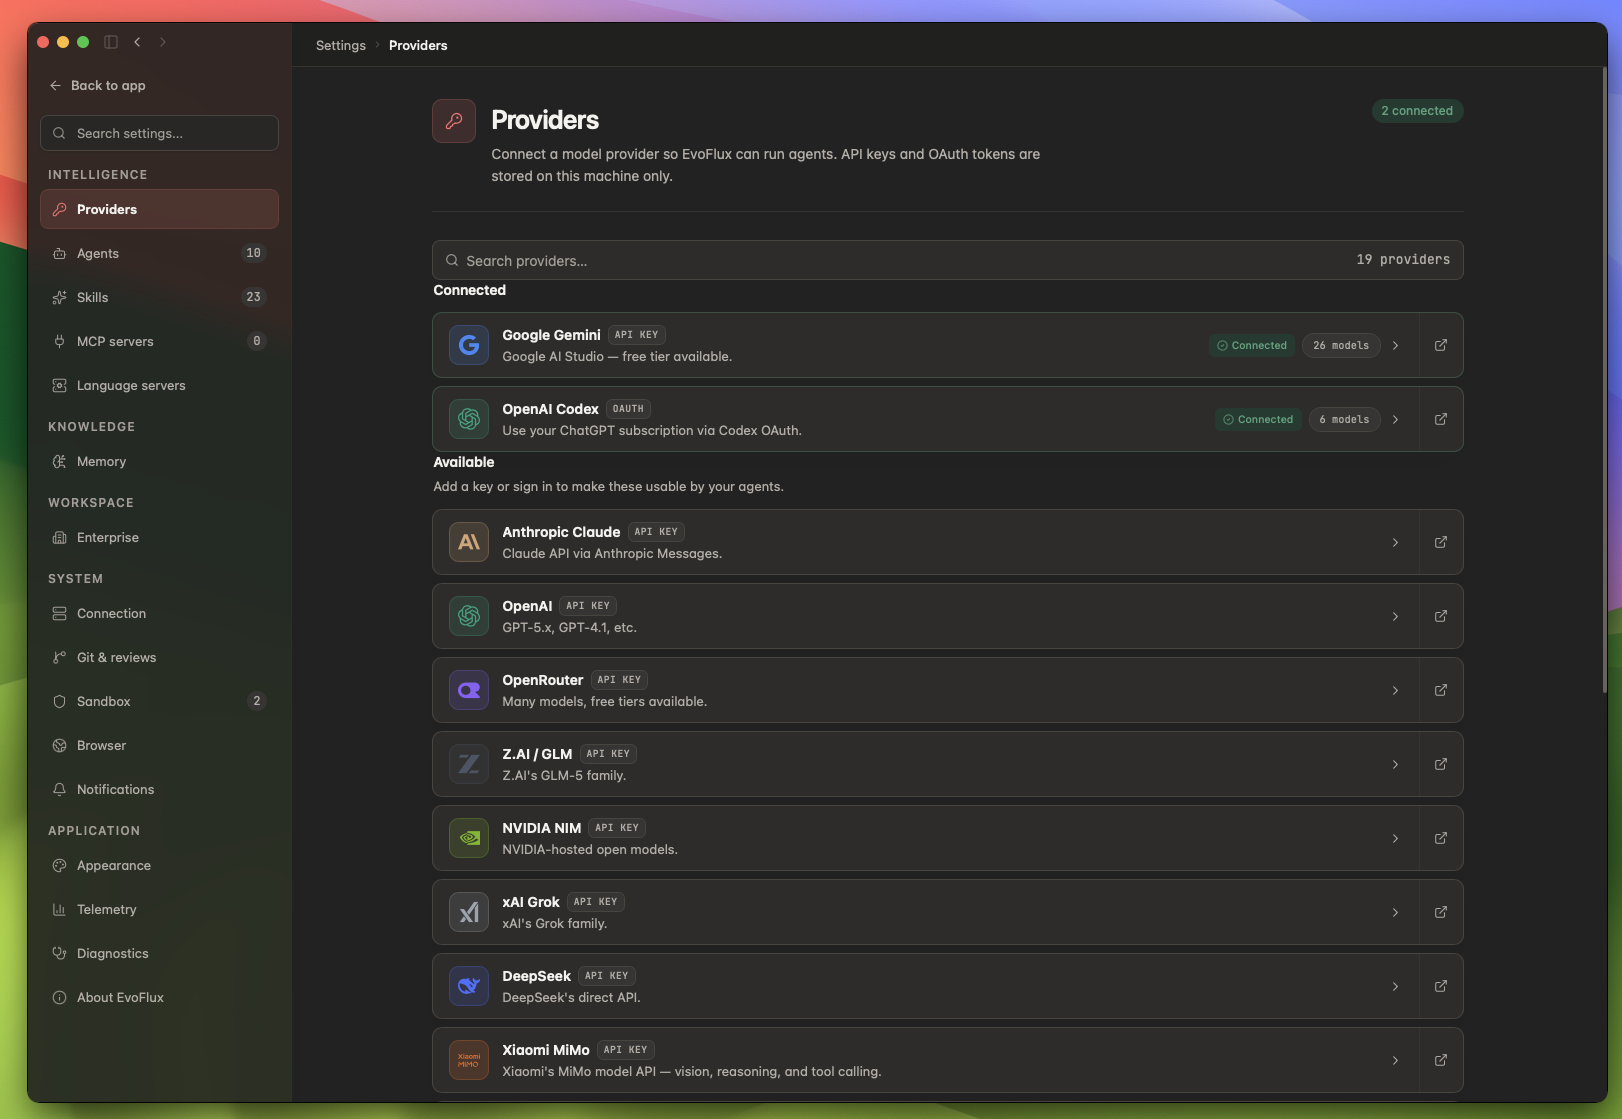Expand the NVIDIA NIM row chevron
The image size is (1622, 1119).
[x=1395, y=838]
